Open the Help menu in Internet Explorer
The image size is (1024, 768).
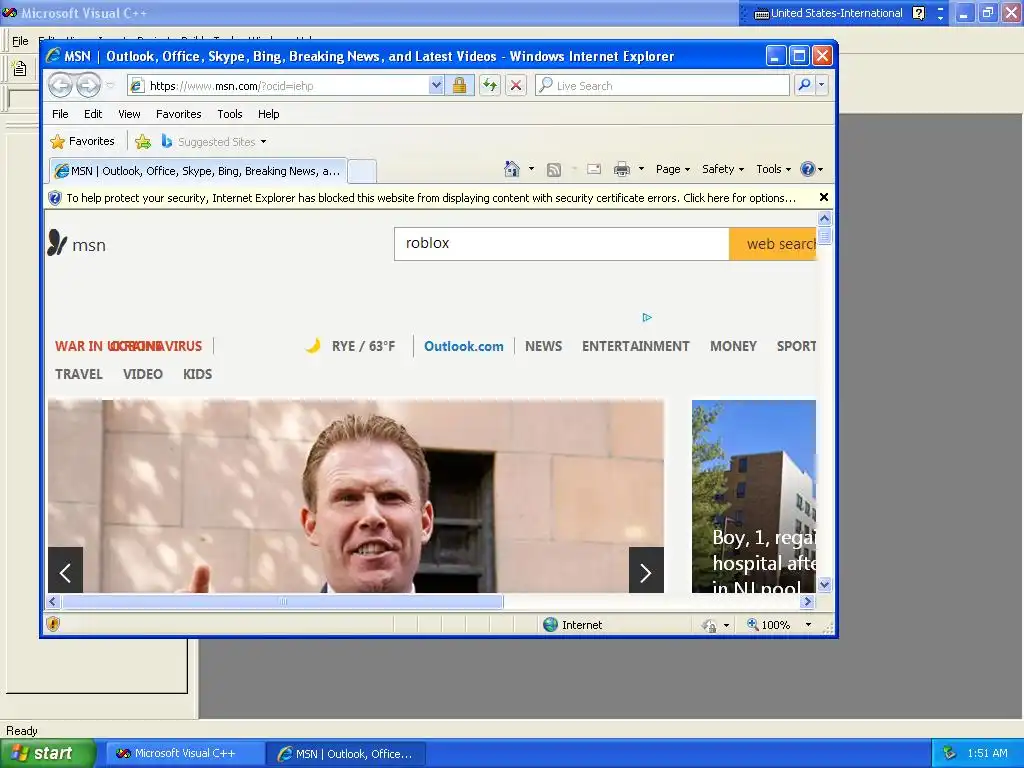[268, 114]
